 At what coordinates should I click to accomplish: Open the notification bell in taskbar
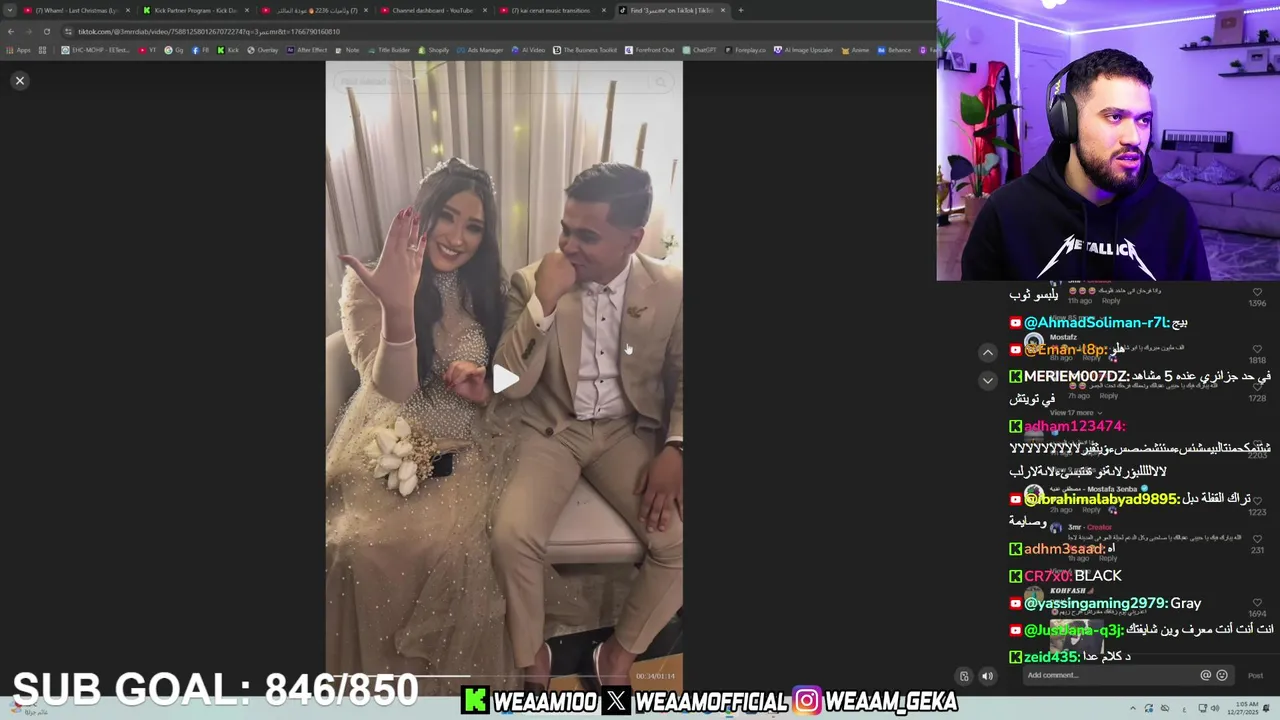[x=1267, y=708]
